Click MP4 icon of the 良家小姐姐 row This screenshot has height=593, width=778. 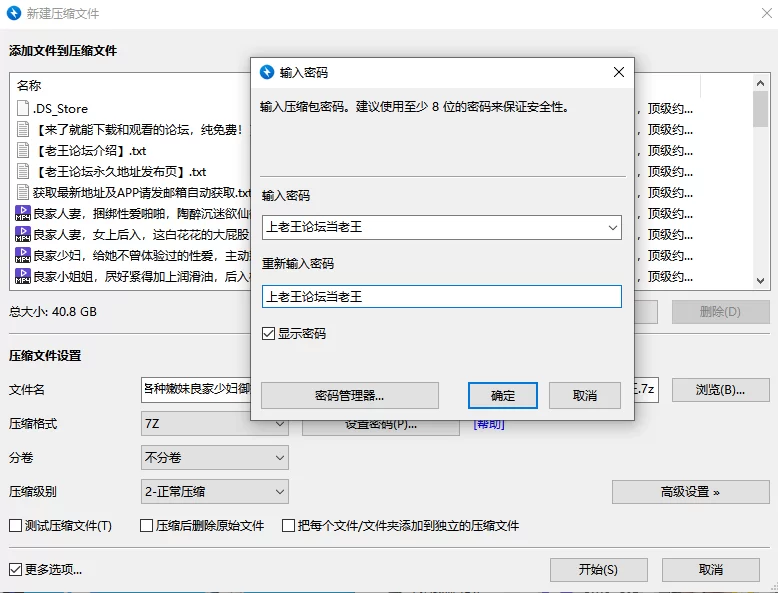(23, 276)
